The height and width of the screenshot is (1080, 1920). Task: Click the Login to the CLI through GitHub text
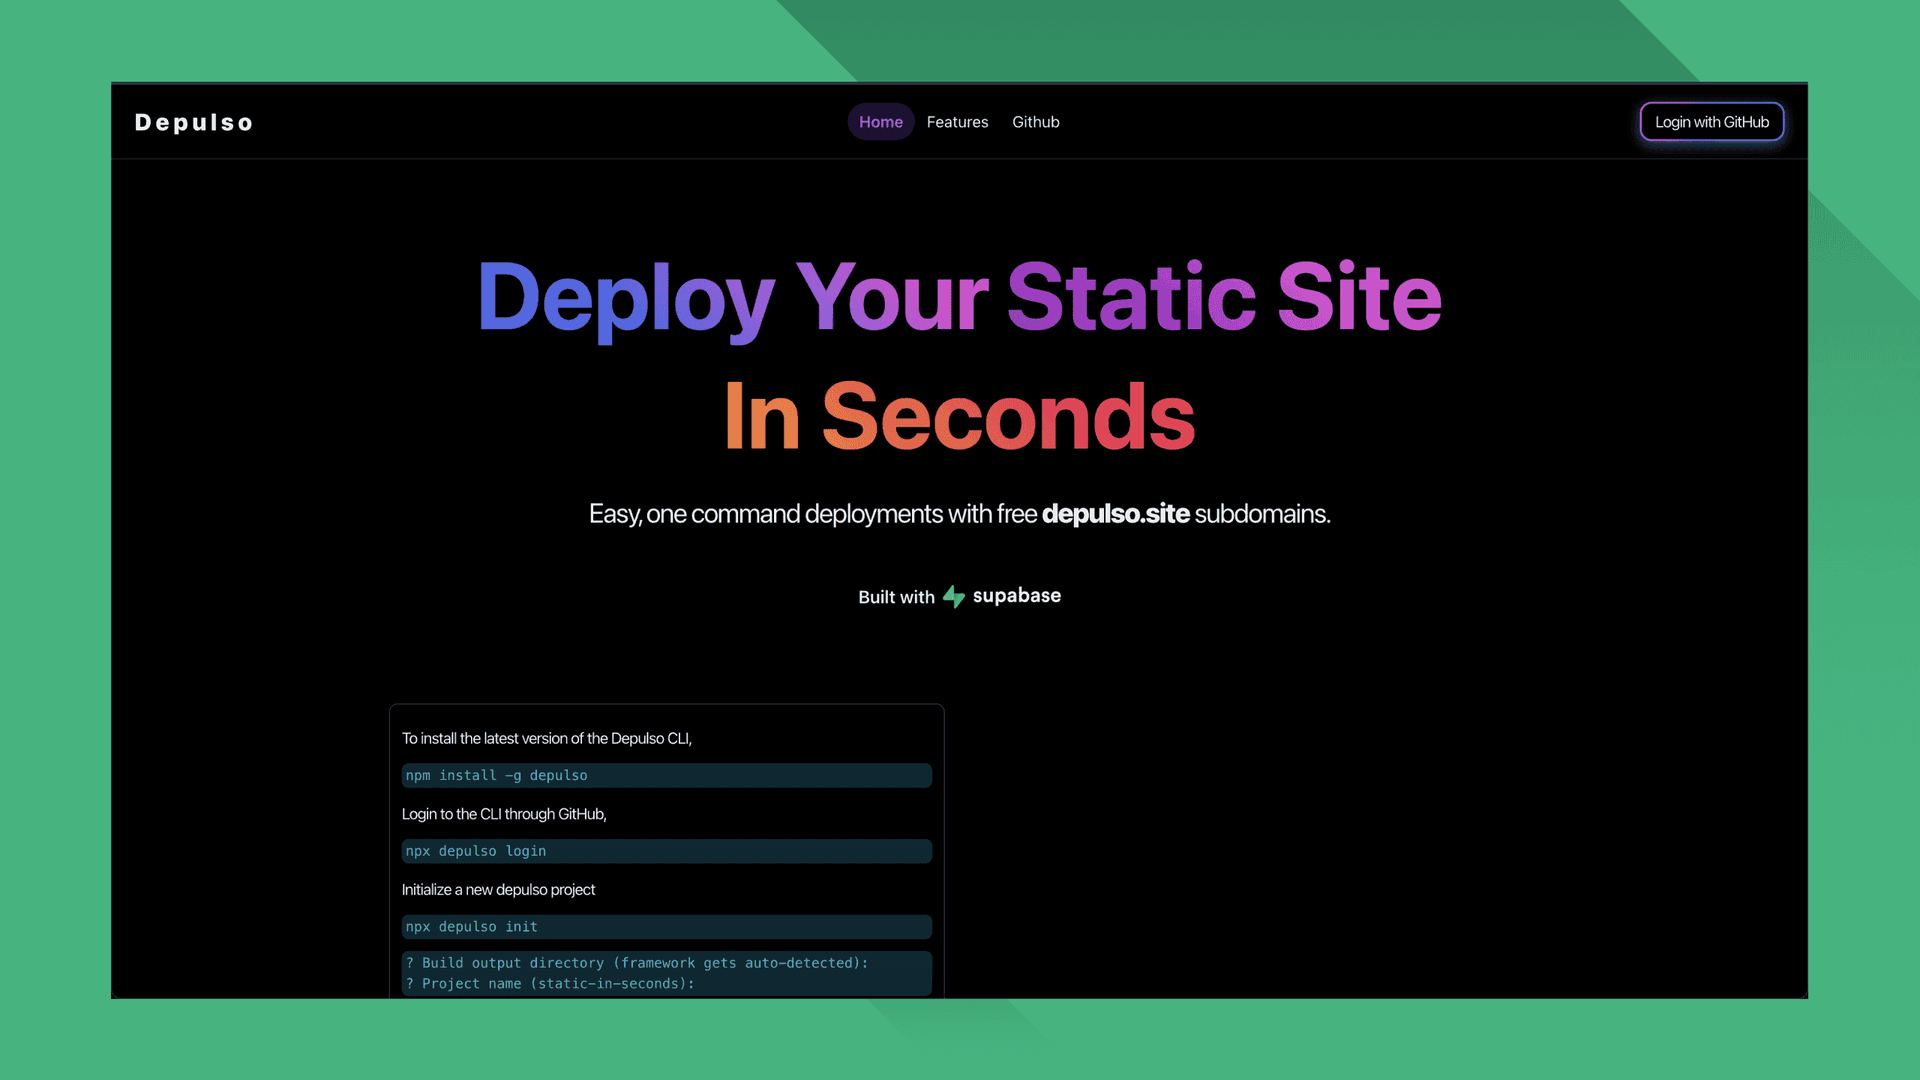coord(504,814)
